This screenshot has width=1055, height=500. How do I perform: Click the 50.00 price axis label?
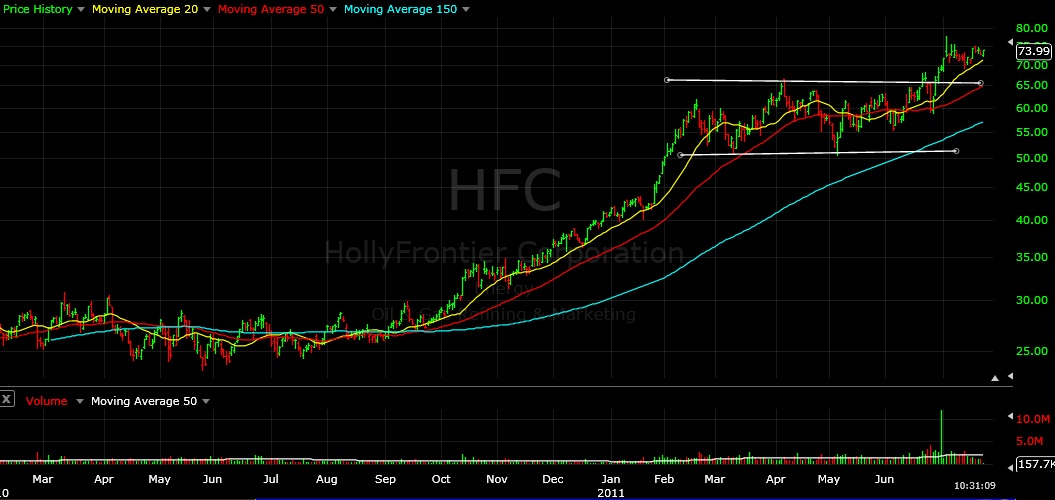(x=1033, y=158)
